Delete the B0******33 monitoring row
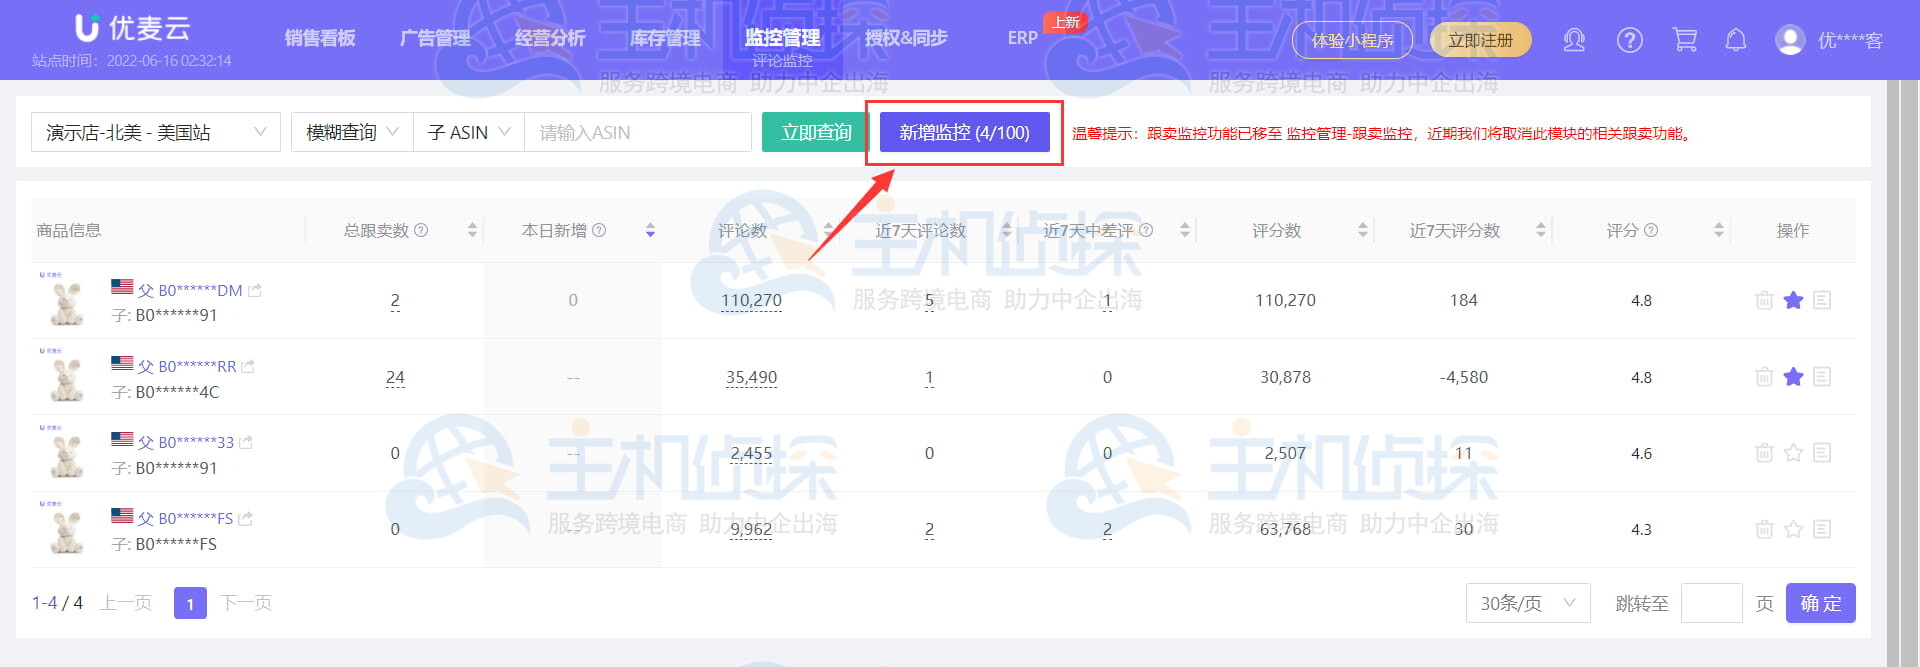Viewport: 1920px width, 667px height. pos(1764,453)
